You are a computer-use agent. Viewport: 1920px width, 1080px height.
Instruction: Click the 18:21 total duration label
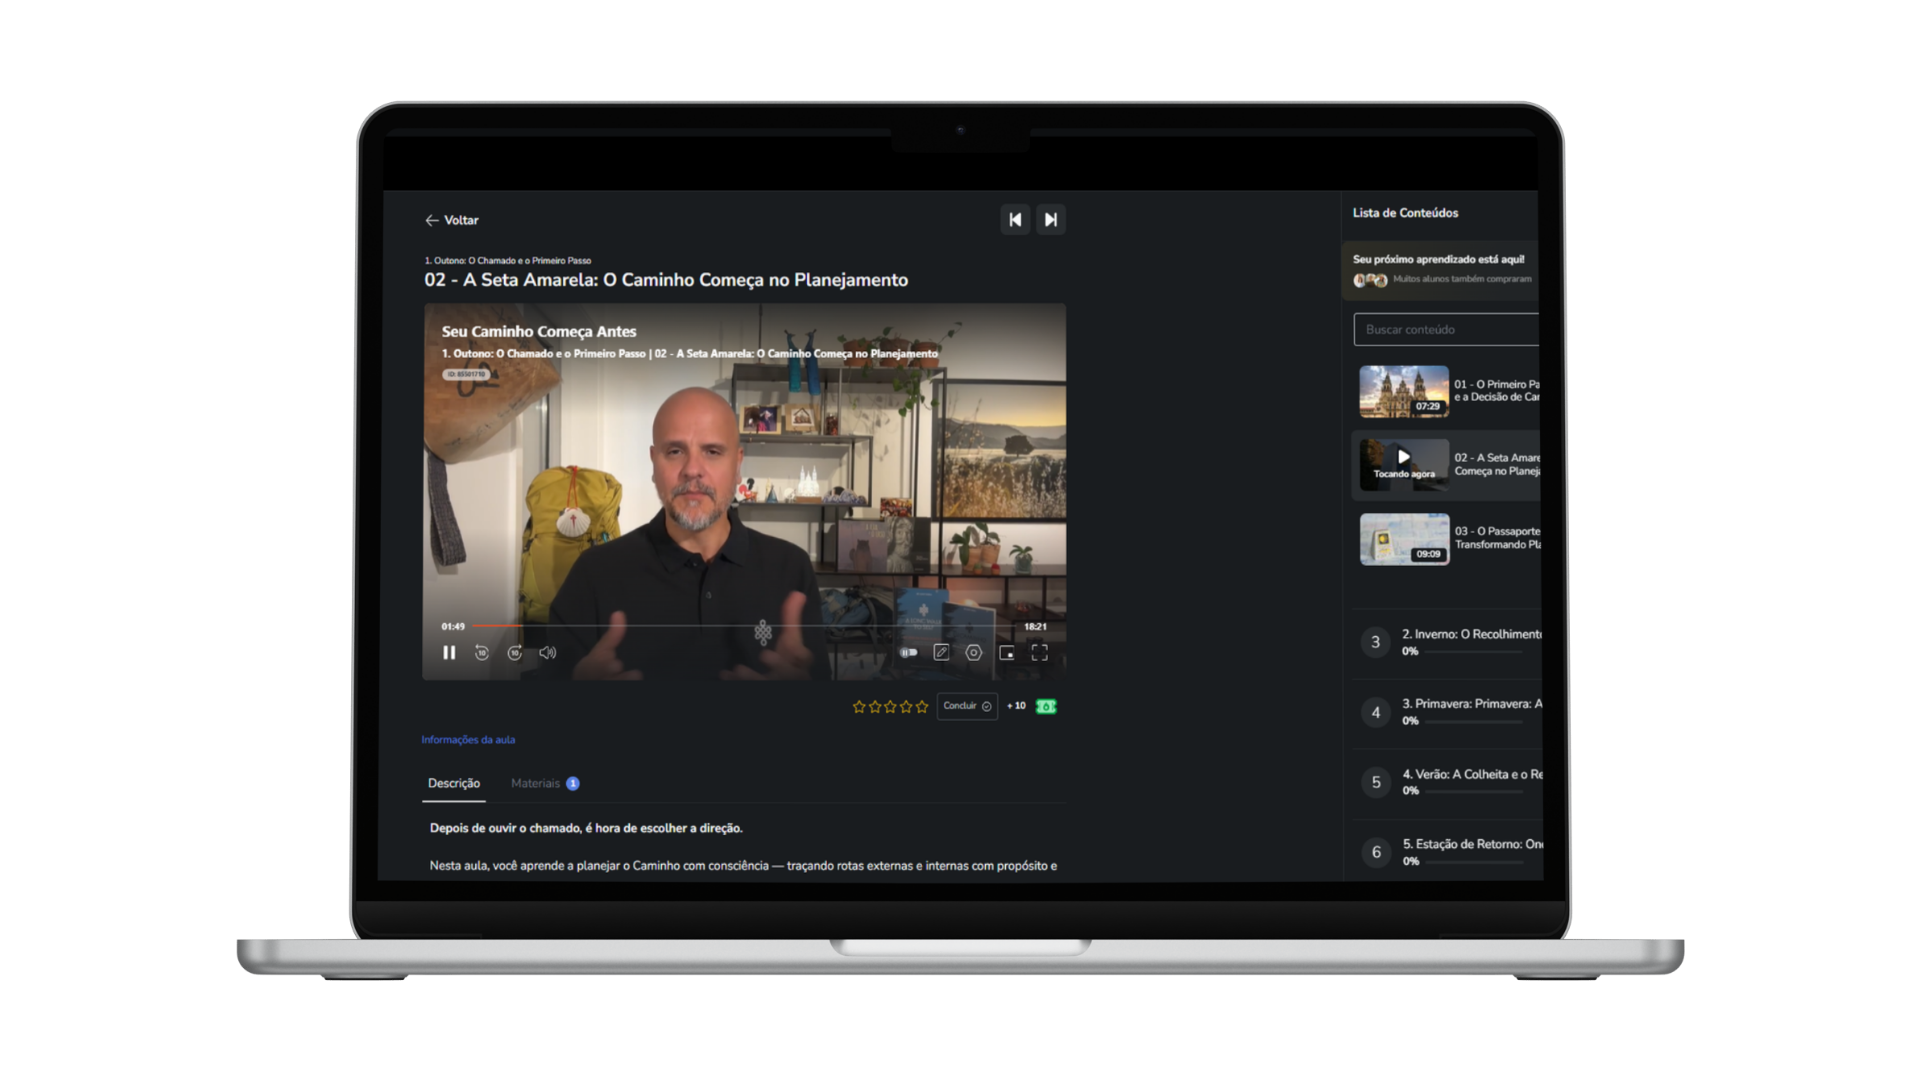pos(1035,626)
